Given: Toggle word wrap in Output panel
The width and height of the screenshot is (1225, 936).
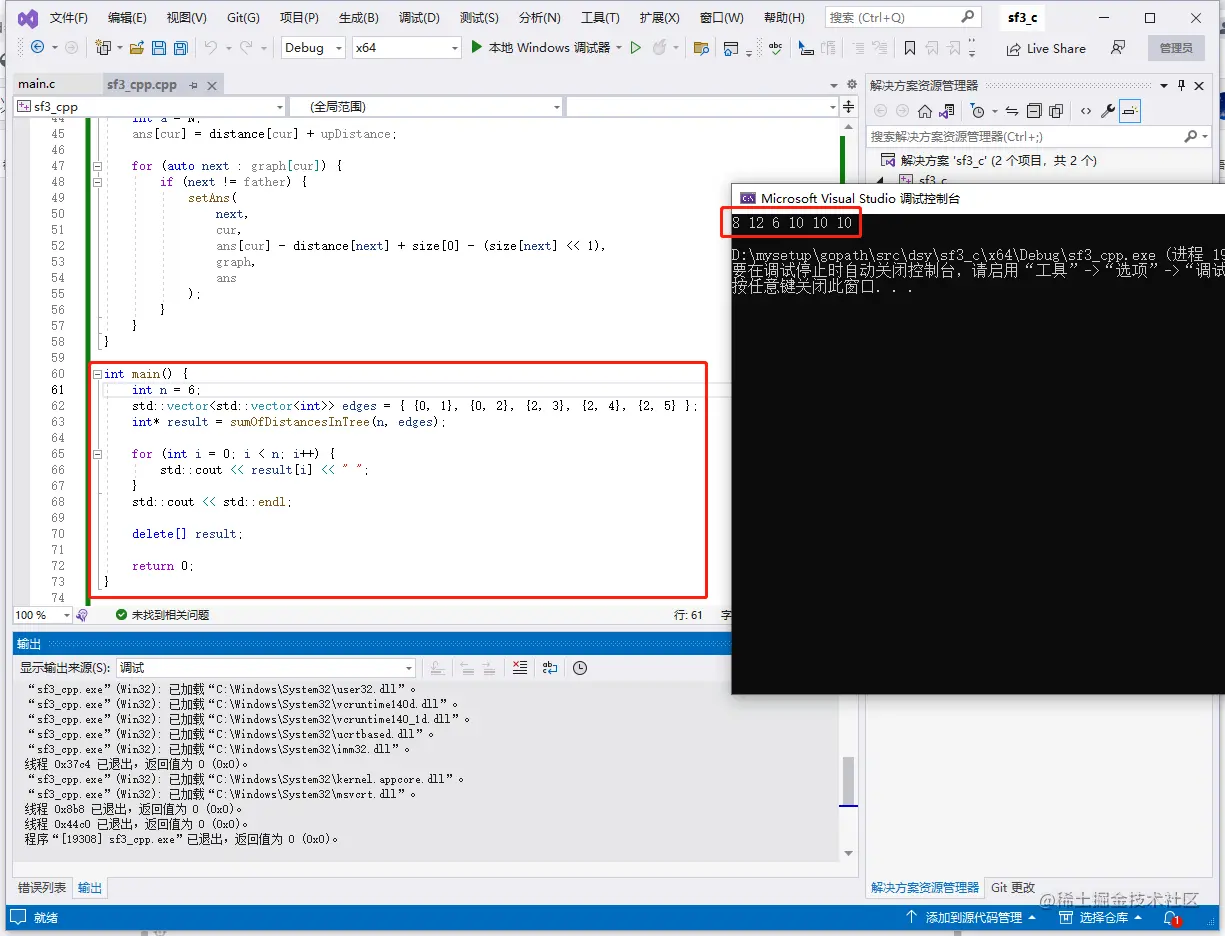Looking at the screenshot, I should click(549, 668).
